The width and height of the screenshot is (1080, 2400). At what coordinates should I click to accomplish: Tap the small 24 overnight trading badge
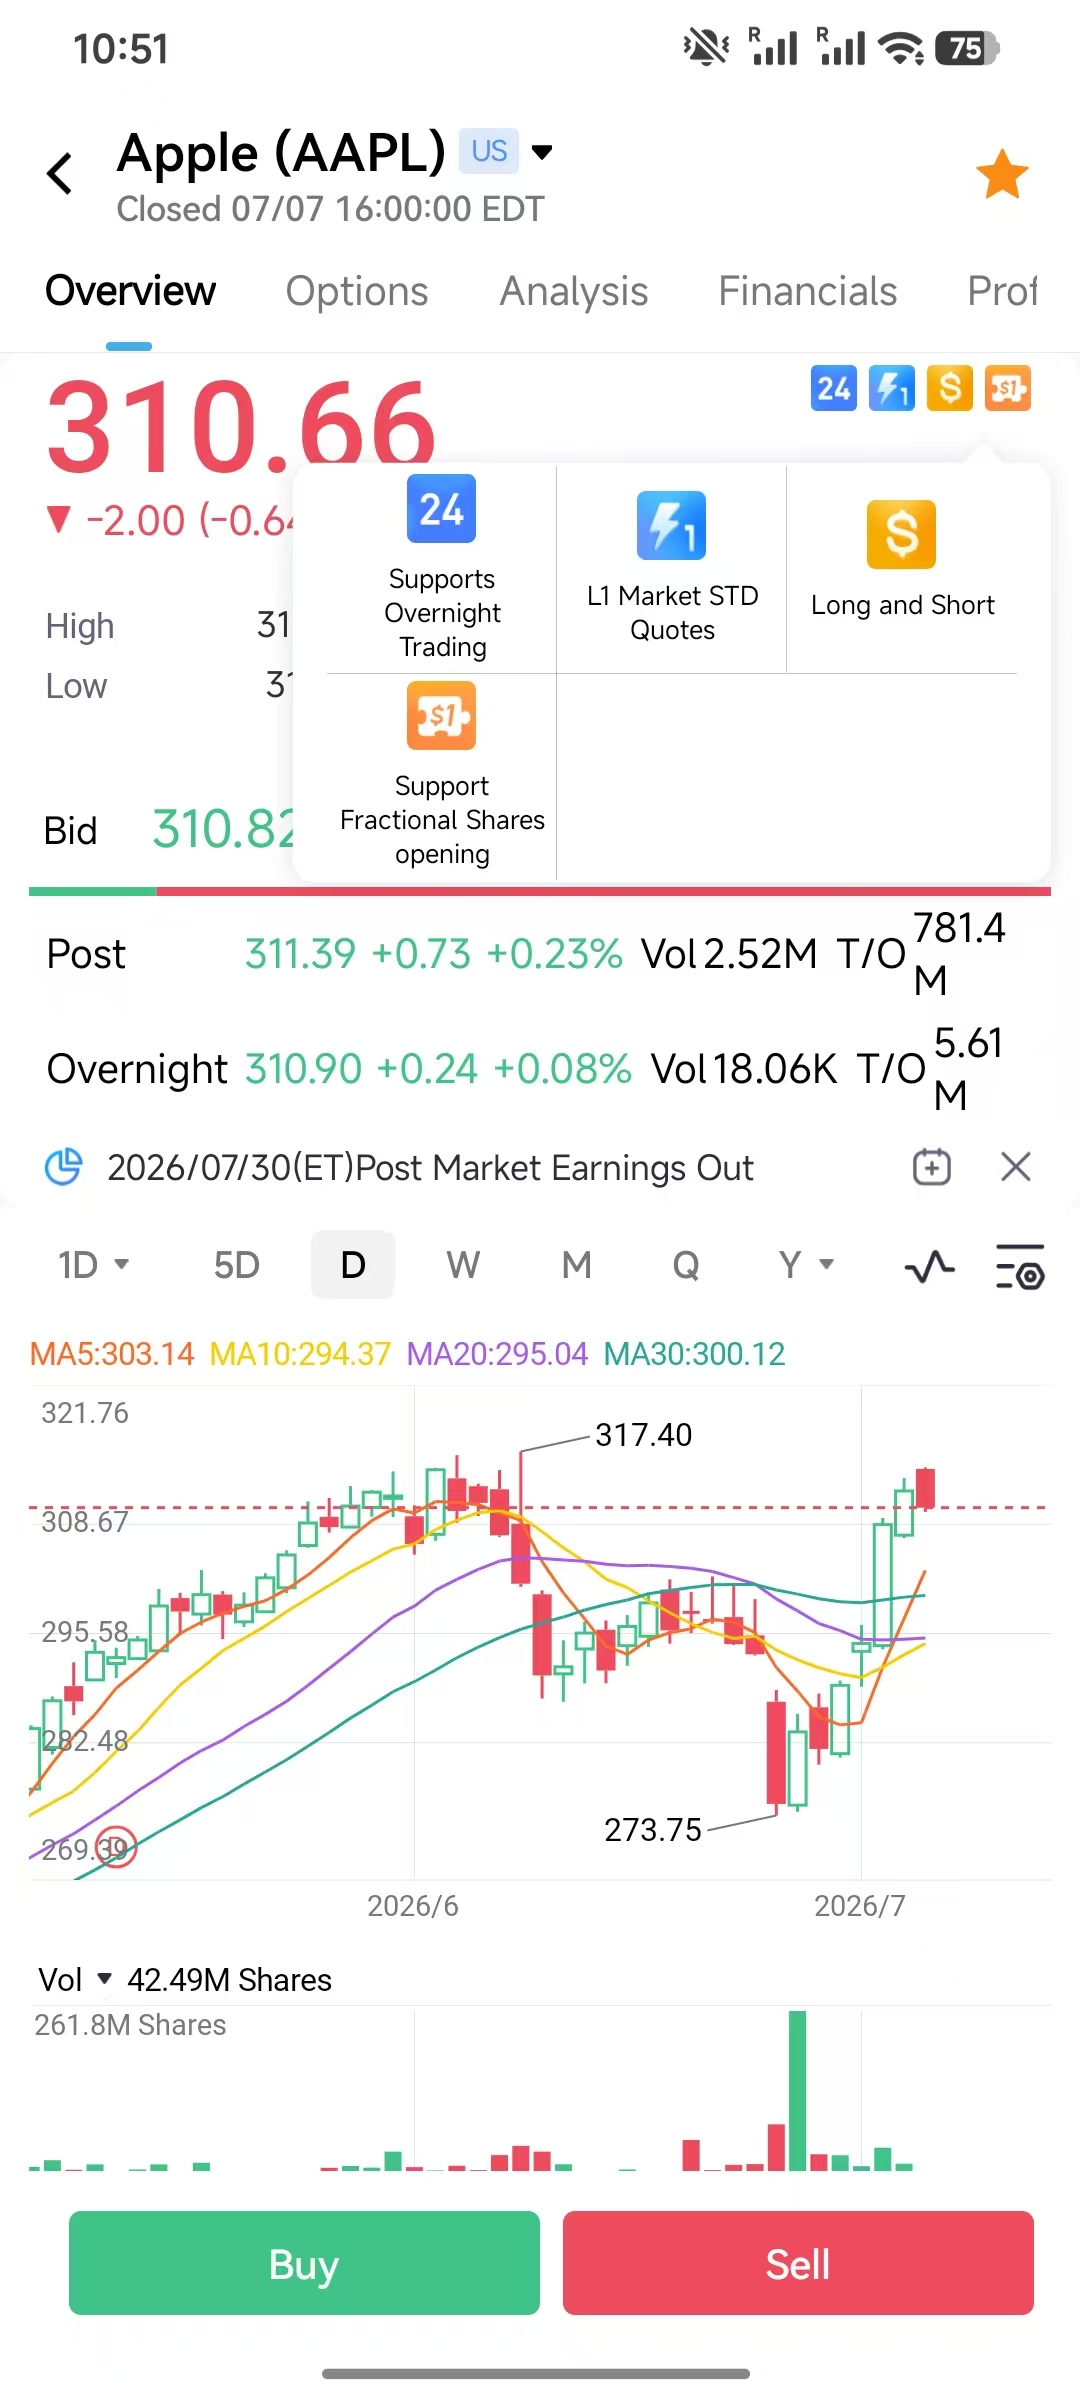(834, 388)
